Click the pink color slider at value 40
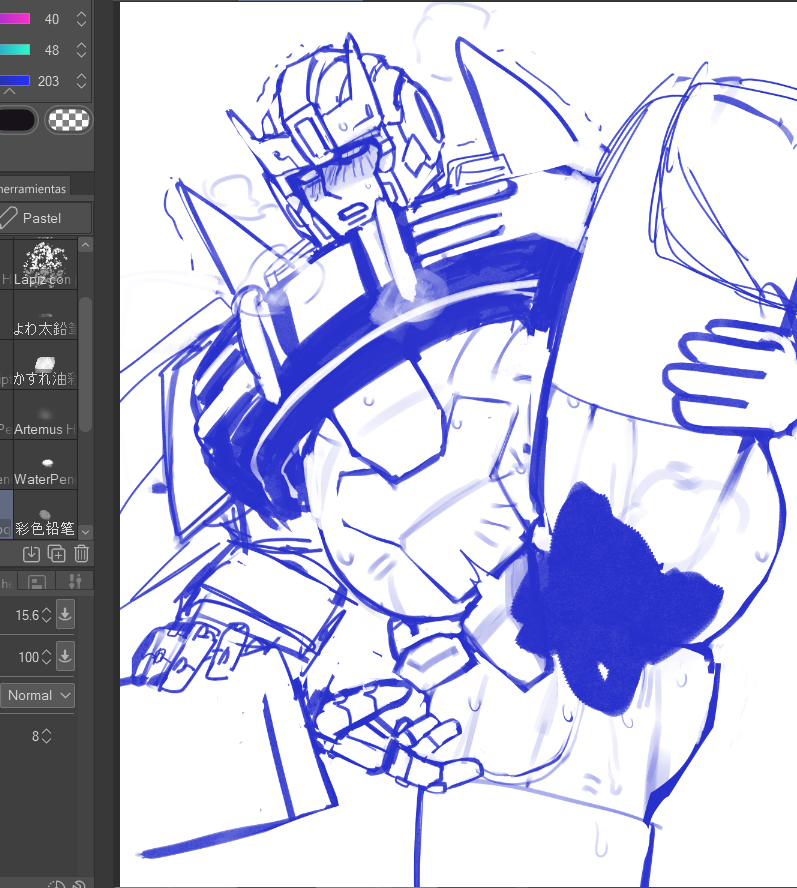Viewport: 797px width, 888px height. point(15,19)
